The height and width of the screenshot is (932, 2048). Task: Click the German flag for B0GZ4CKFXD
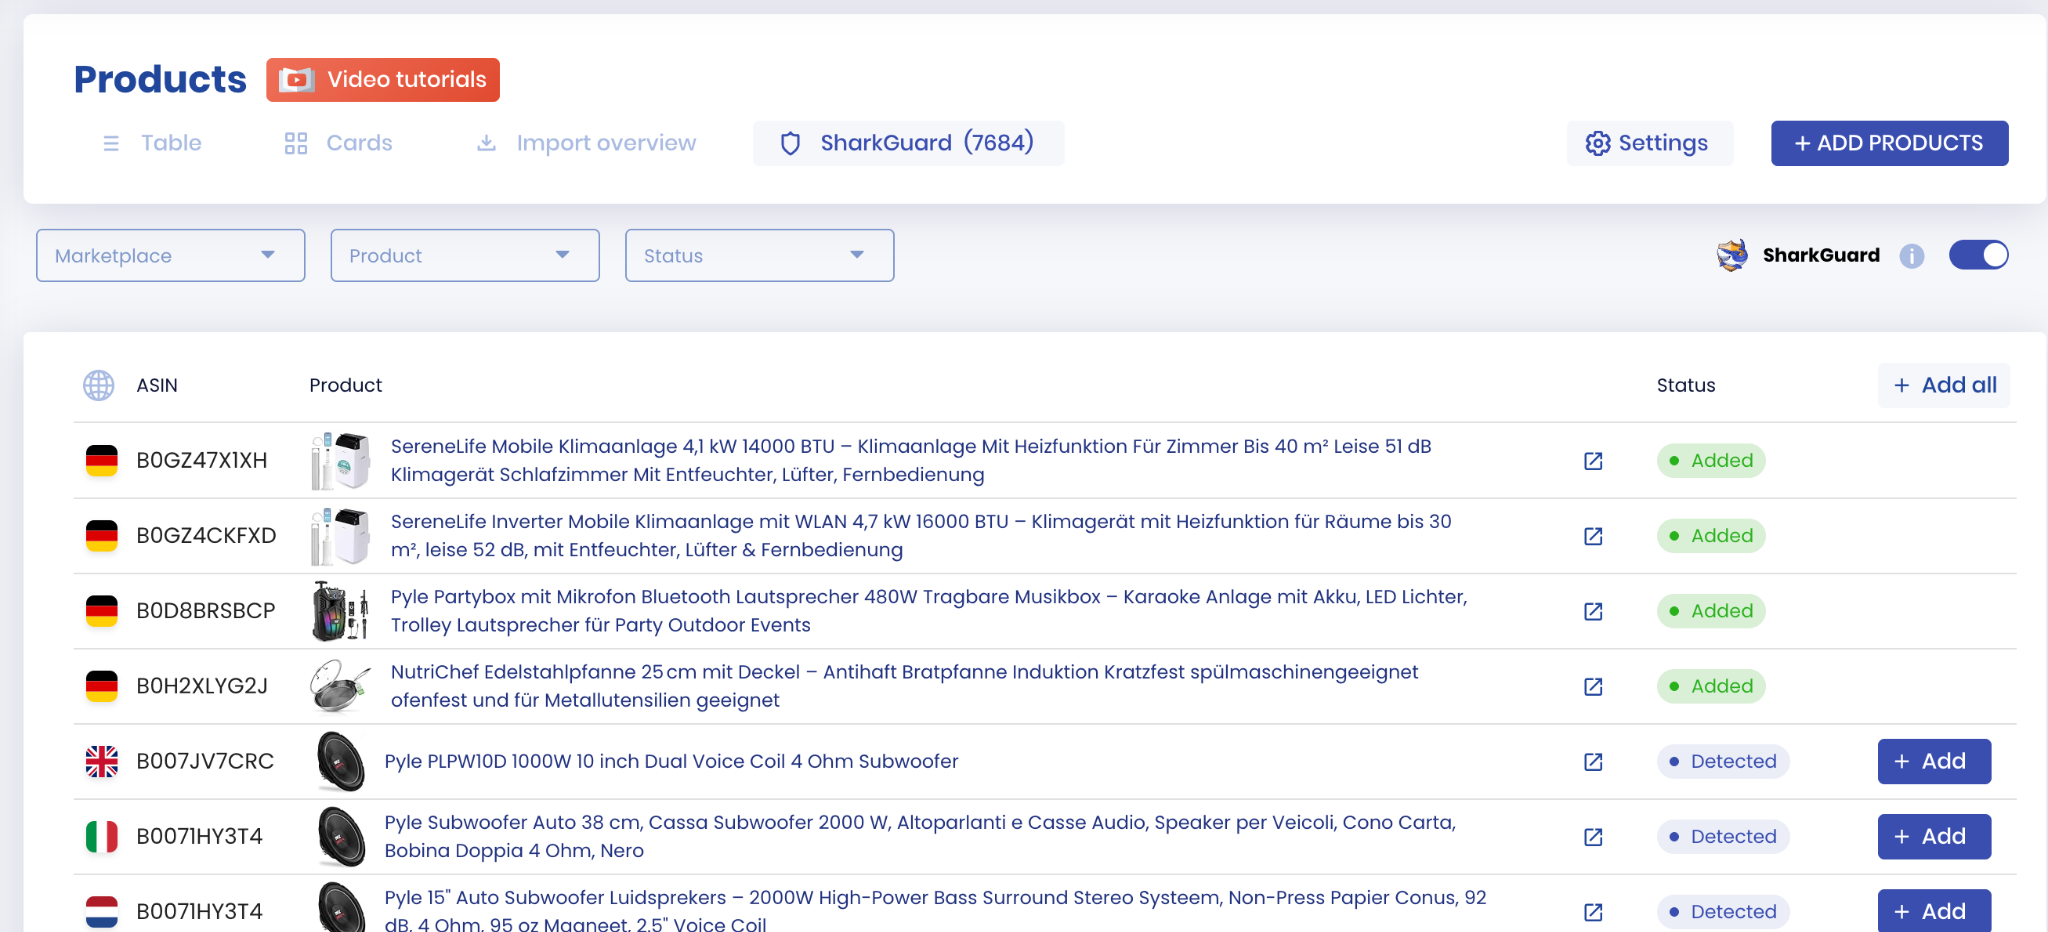pyautogui.click(x=102, y=536)
